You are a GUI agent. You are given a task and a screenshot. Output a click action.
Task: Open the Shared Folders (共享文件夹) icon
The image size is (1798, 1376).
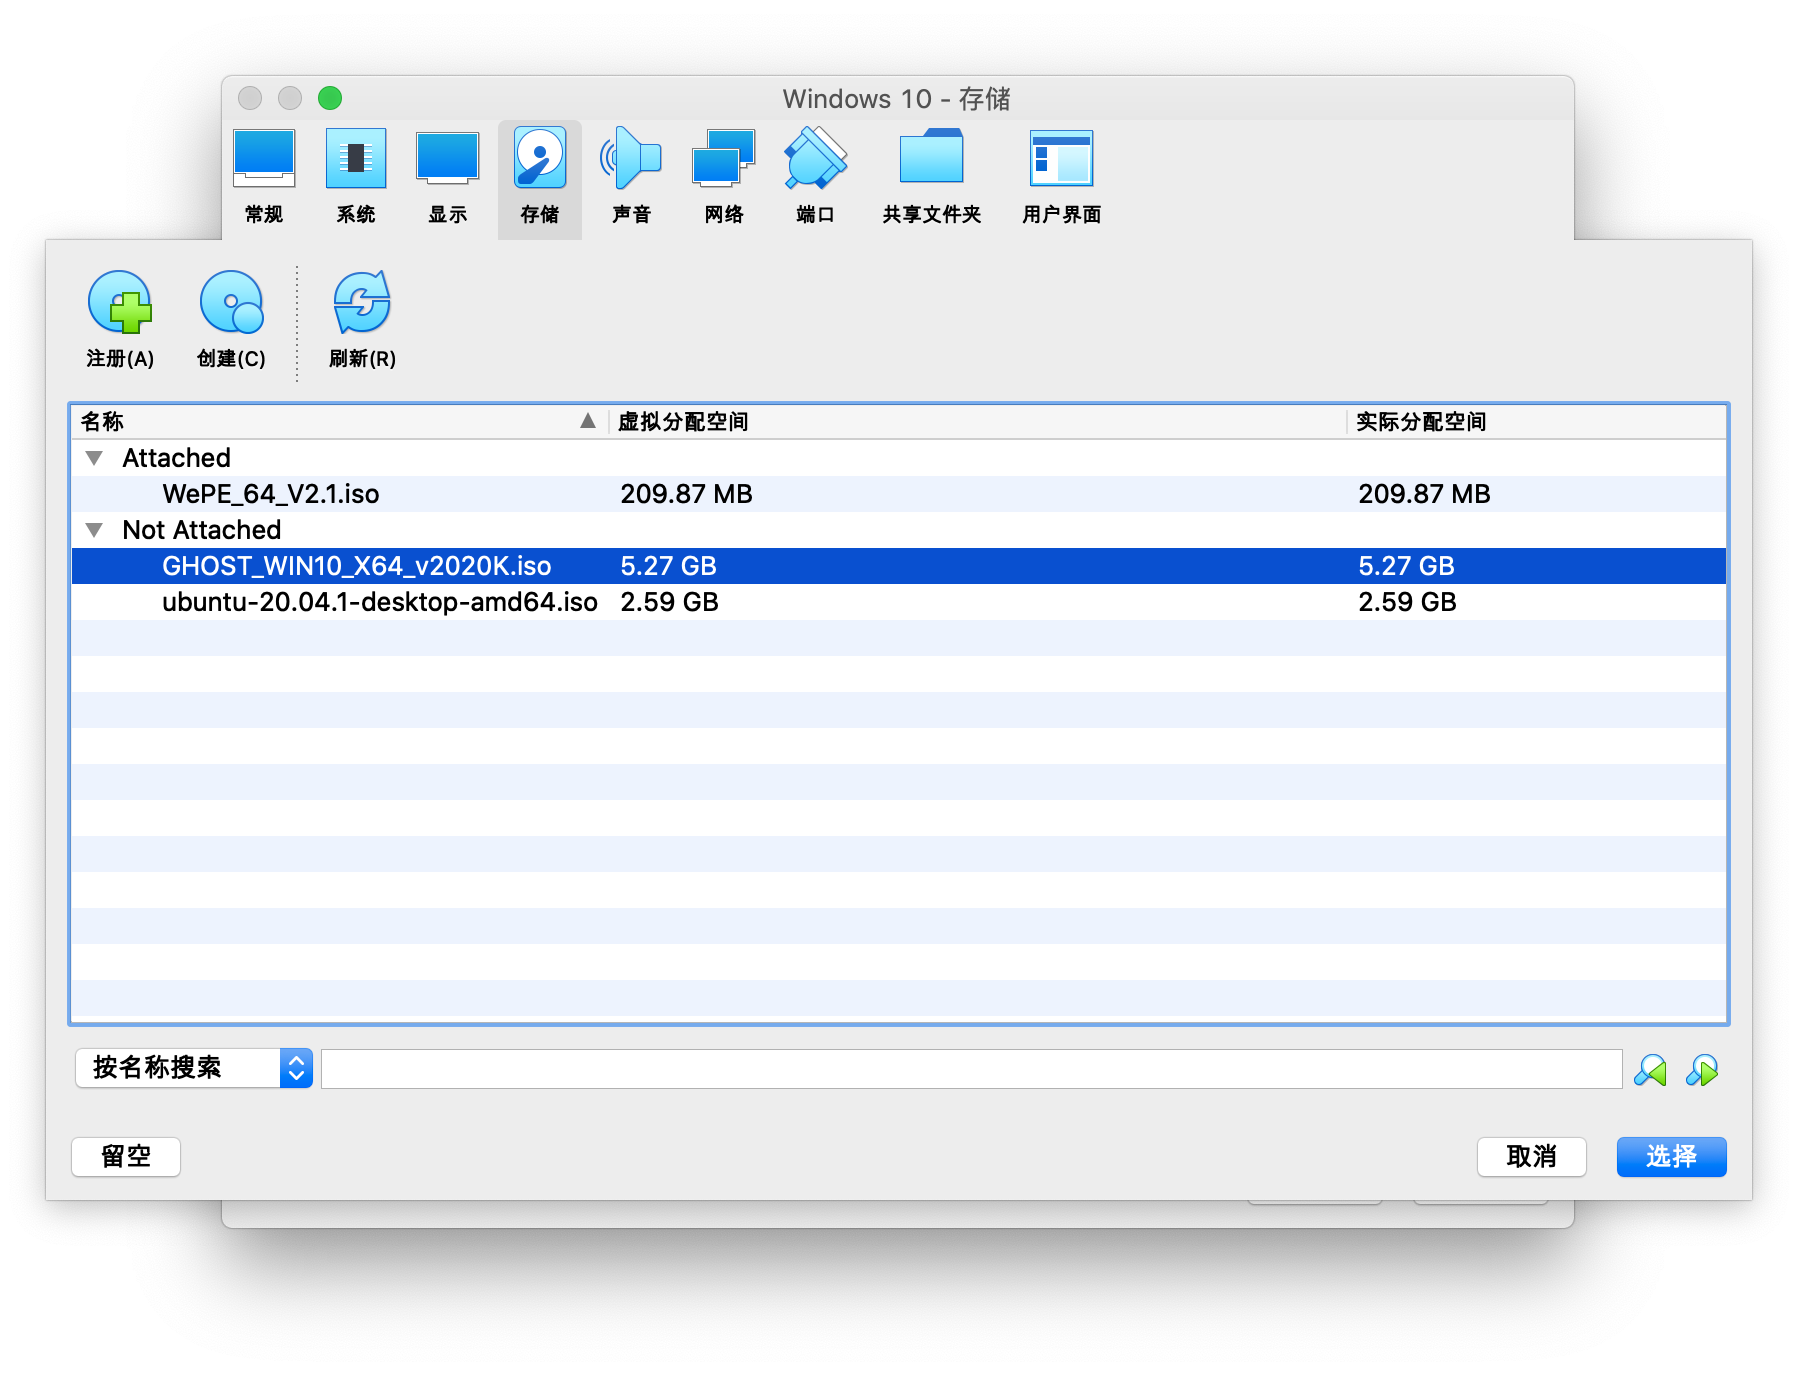coord(931,160)
